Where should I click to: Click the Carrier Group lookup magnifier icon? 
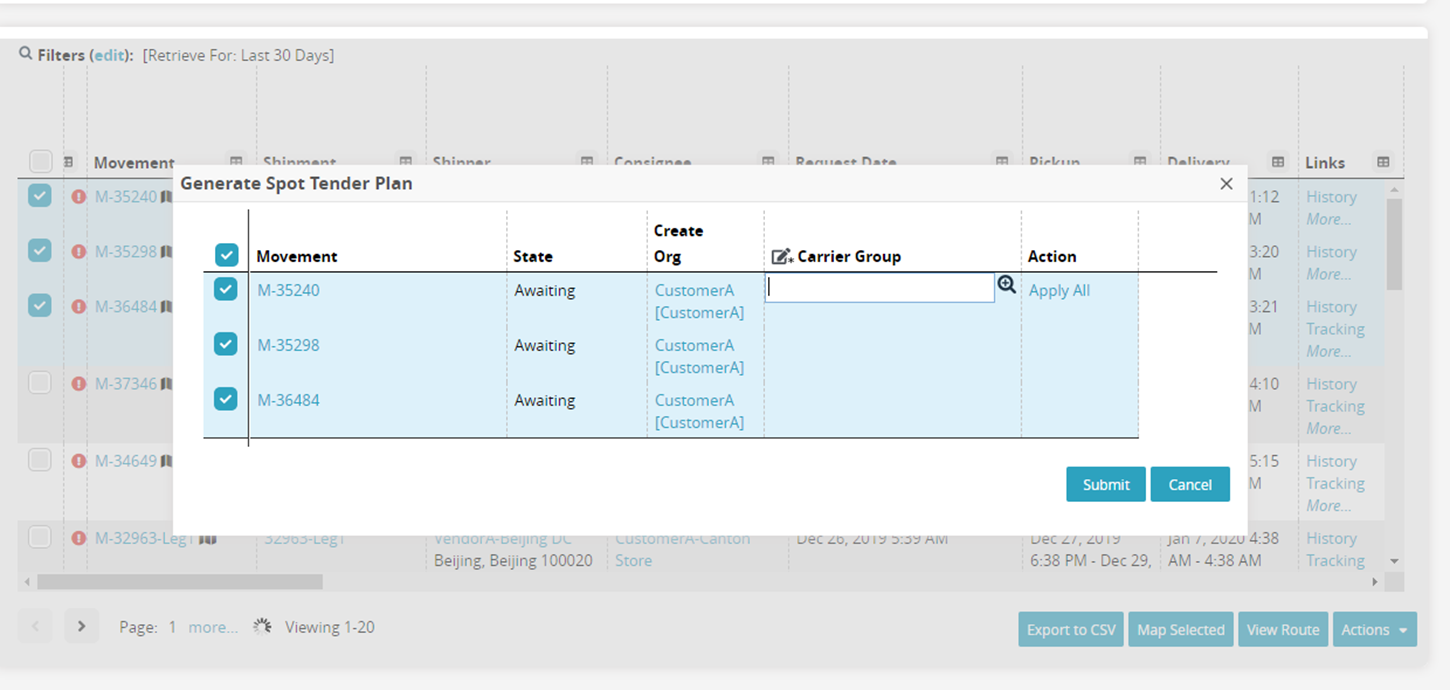[1006, 286]
